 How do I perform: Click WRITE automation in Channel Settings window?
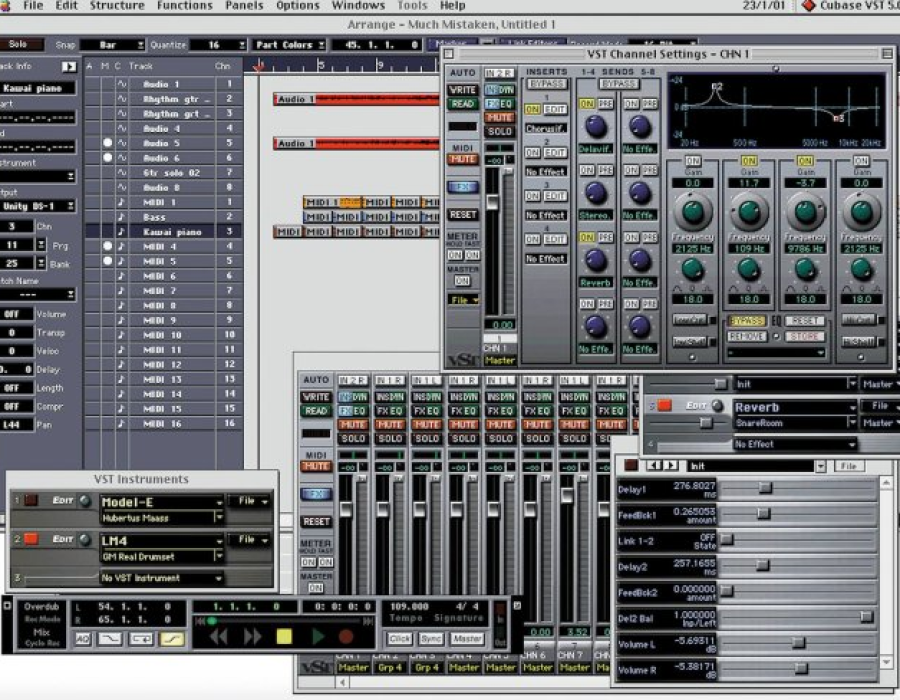463,90
